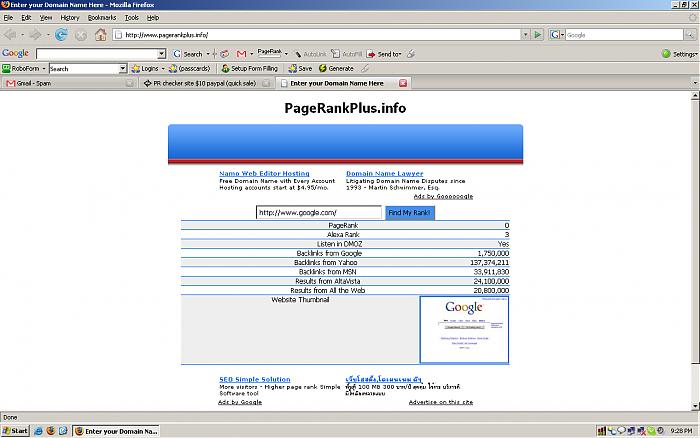Click the Gmail icon in Google toolbar
The width and height of the screenshot is (700, 438).
pos(242,53)
